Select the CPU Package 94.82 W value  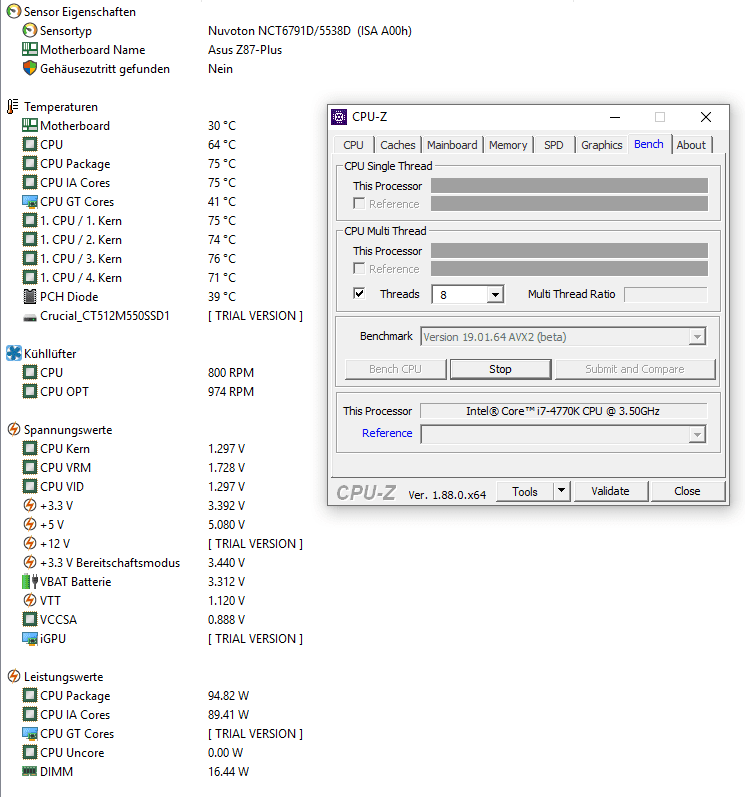pos(228,695)
